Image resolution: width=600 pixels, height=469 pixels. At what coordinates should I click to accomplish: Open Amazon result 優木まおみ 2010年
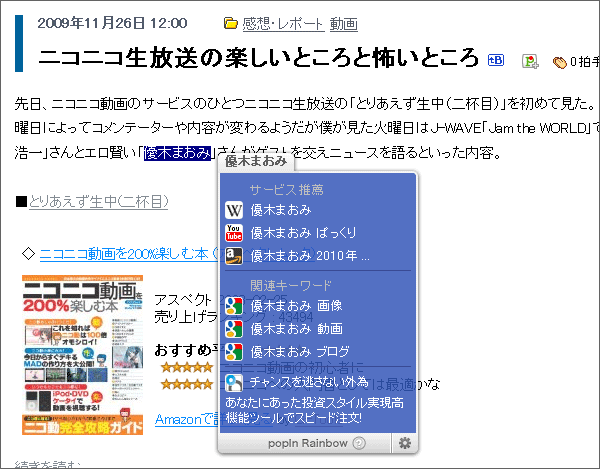(310, 256)
